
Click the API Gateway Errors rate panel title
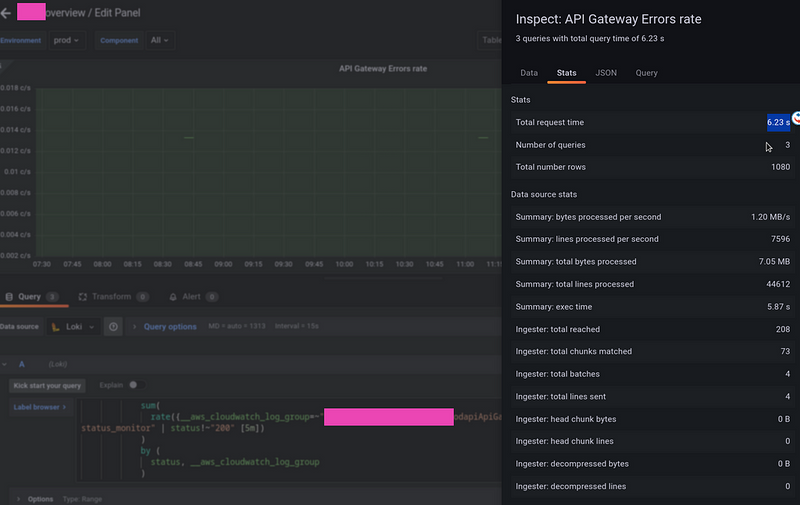383,69
